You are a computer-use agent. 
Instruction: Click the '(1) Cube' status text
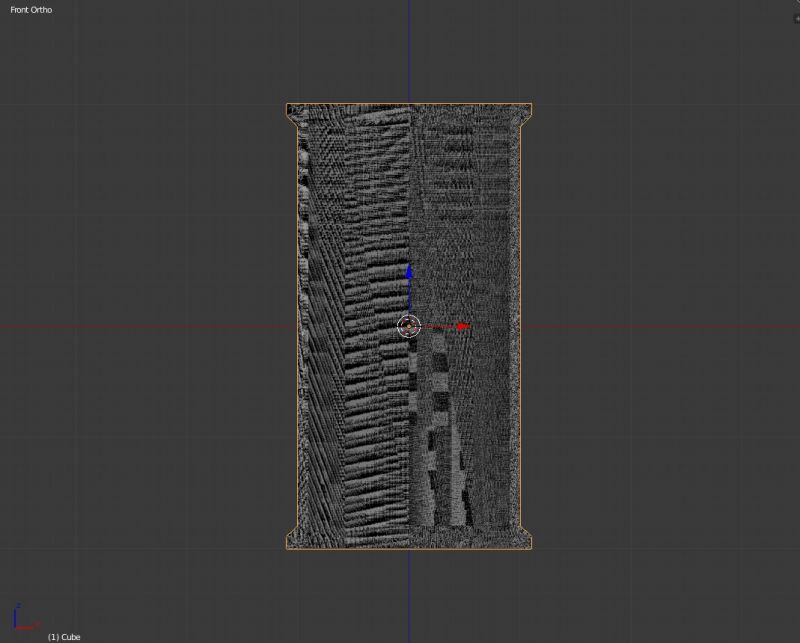tap(65, 635)
